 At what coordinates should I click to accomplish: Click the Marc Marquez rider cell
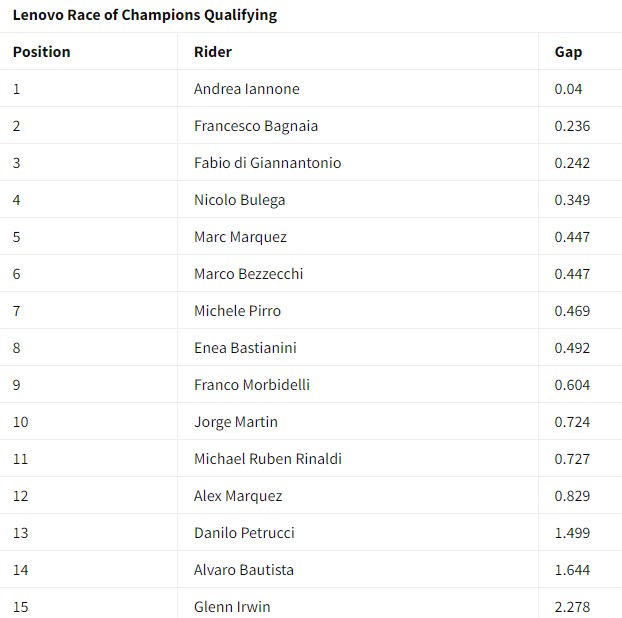pos(240,237)
